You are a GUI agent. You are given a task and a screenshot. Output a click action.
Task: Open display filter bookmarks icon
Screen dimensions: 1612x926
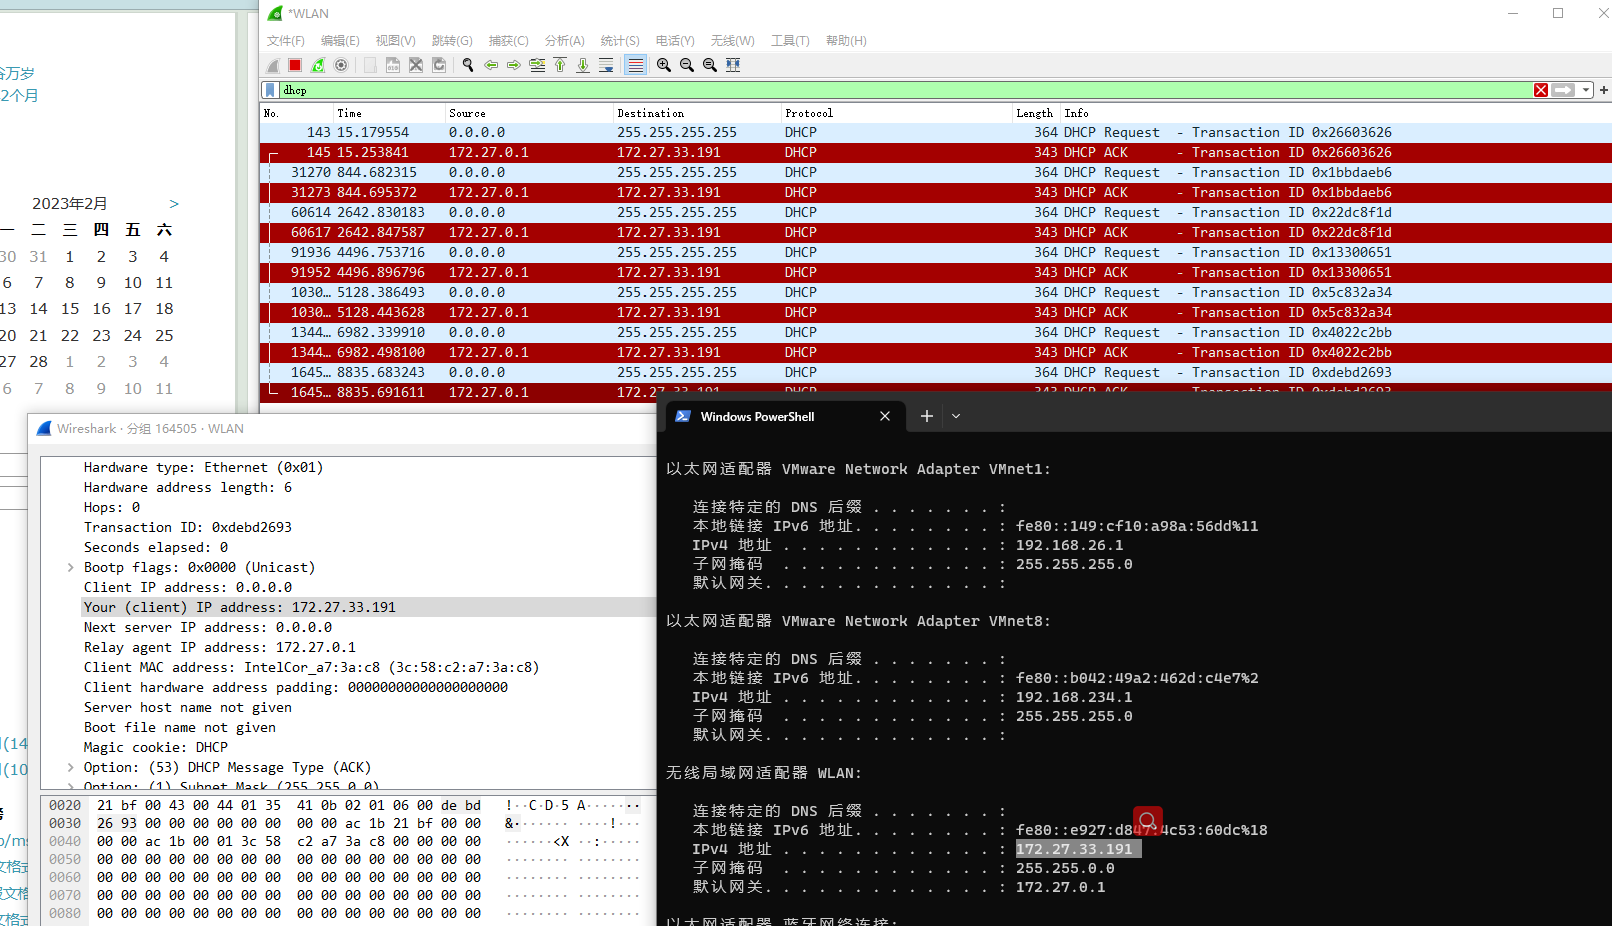click(x=270, y=90)
